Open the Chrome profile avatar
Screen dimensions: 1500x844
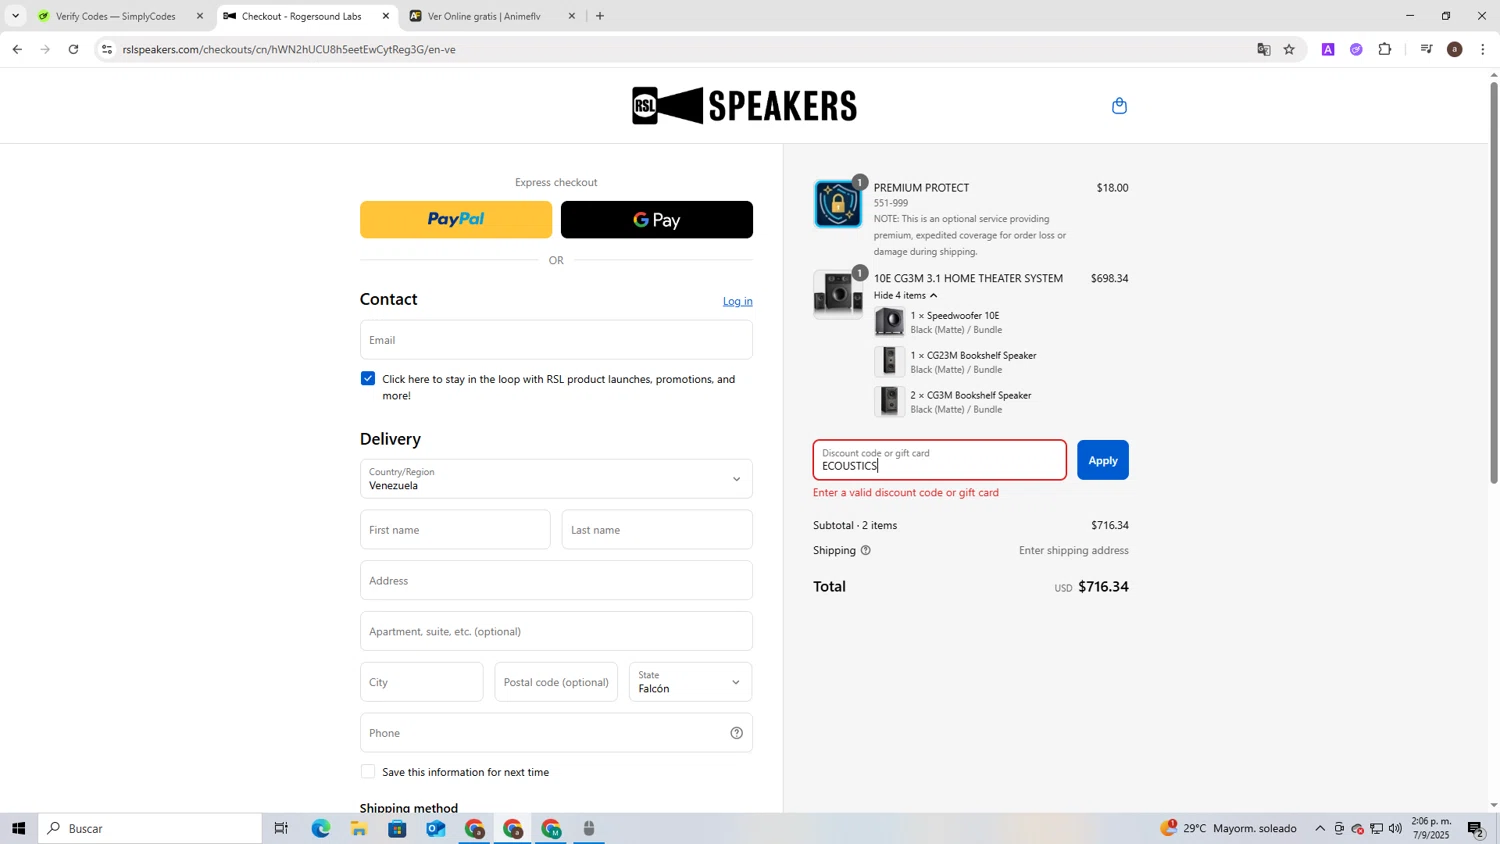point(1455,49)
